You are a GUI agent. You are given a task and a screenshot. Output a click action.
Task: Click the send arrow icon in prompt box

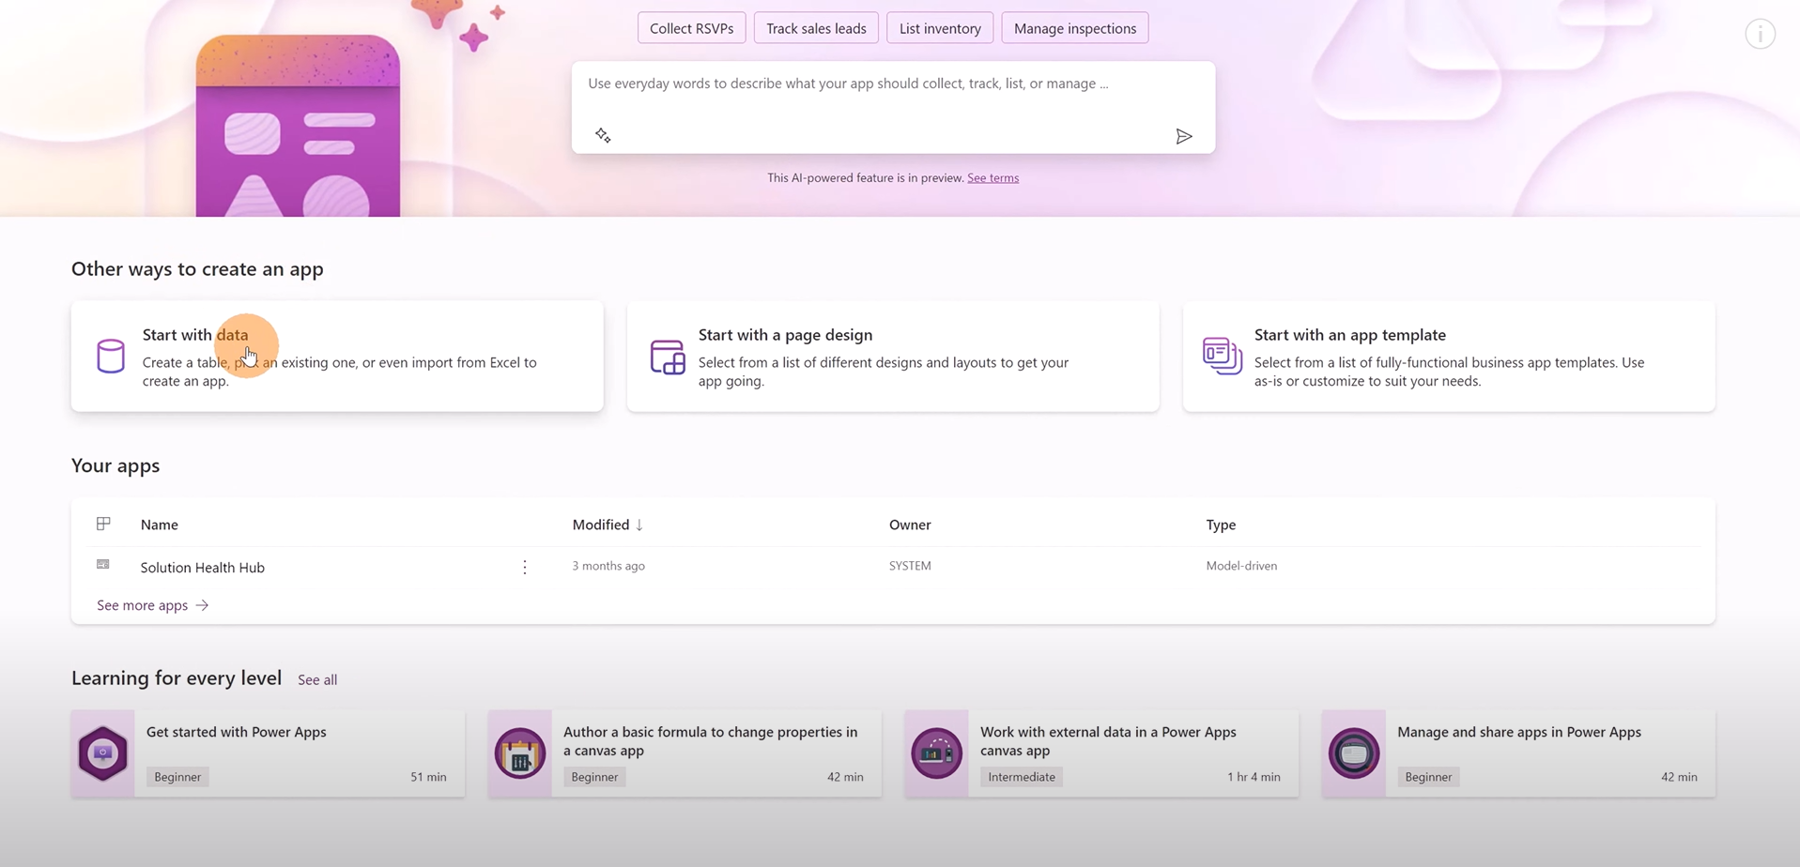pyautogui.click(x=1183, y=136)
